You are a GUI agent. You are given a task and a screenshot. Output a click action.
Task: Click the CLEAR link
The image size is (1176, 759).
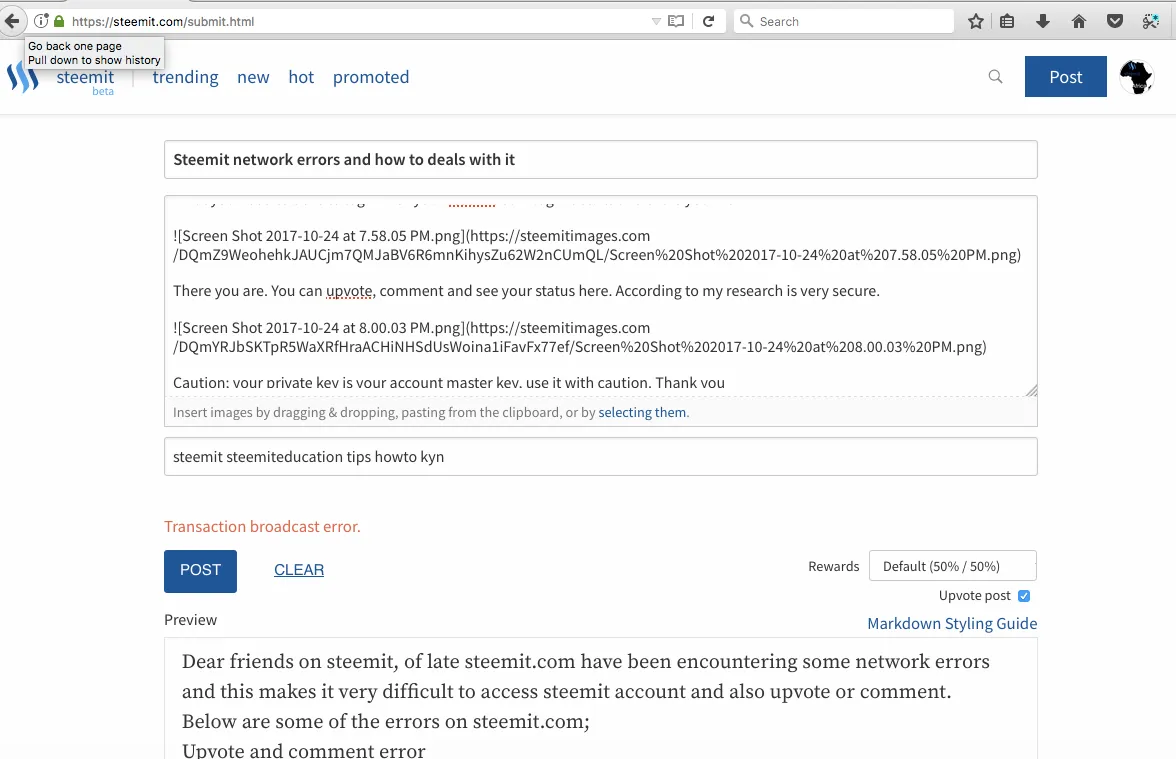[x=298, y=570]
